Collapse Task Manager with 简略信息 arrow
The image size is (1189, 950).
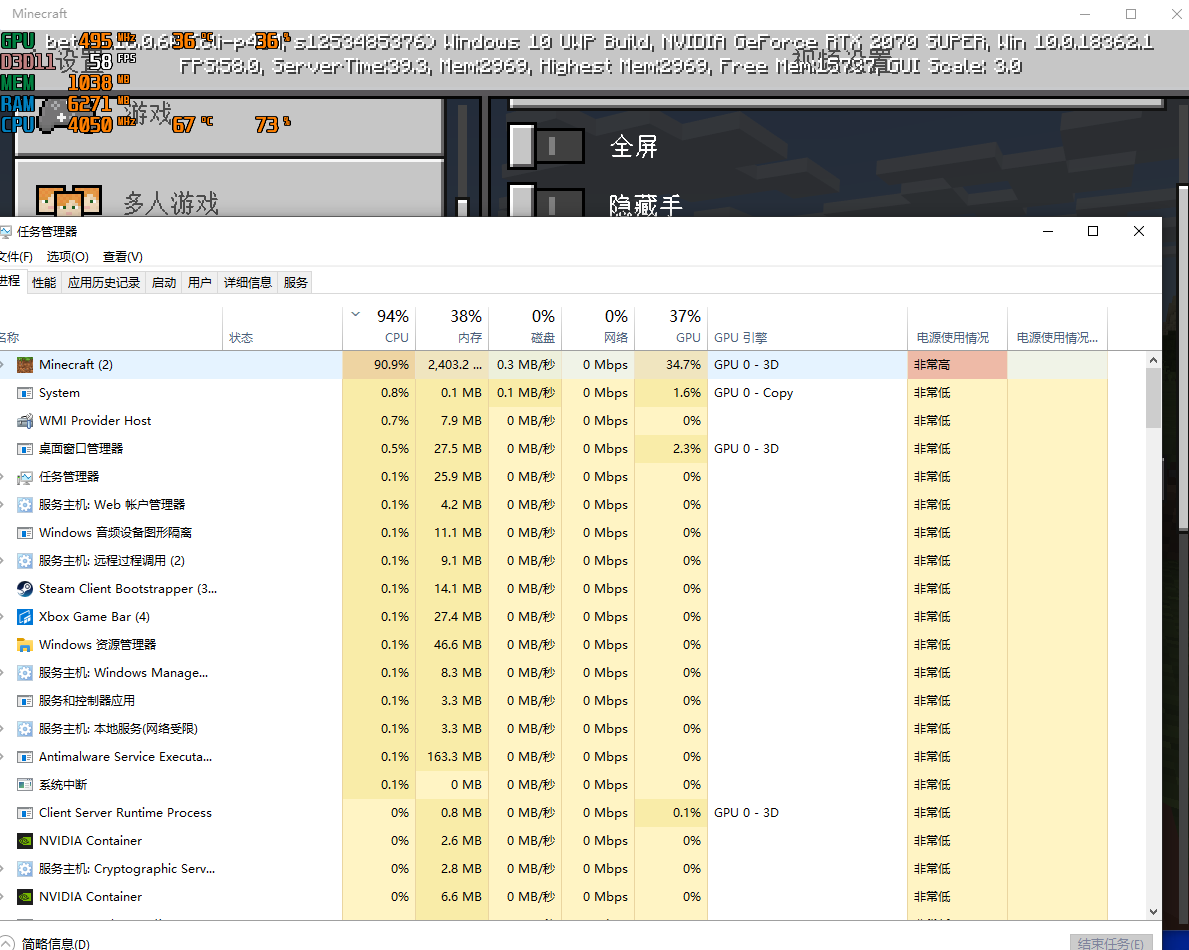10,943
